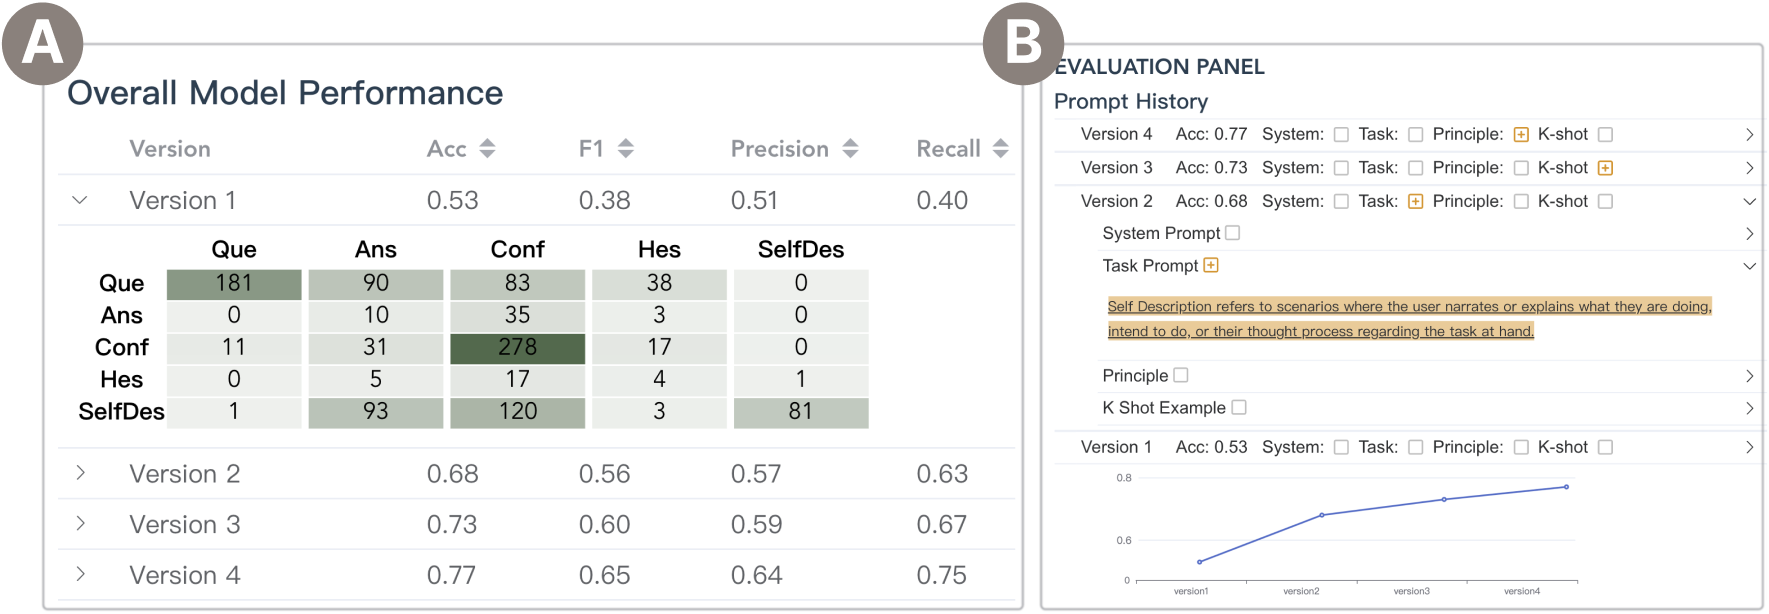Sort table by Acc column
This screenshot has height=614, width=1769.
[x=487, y=149]
